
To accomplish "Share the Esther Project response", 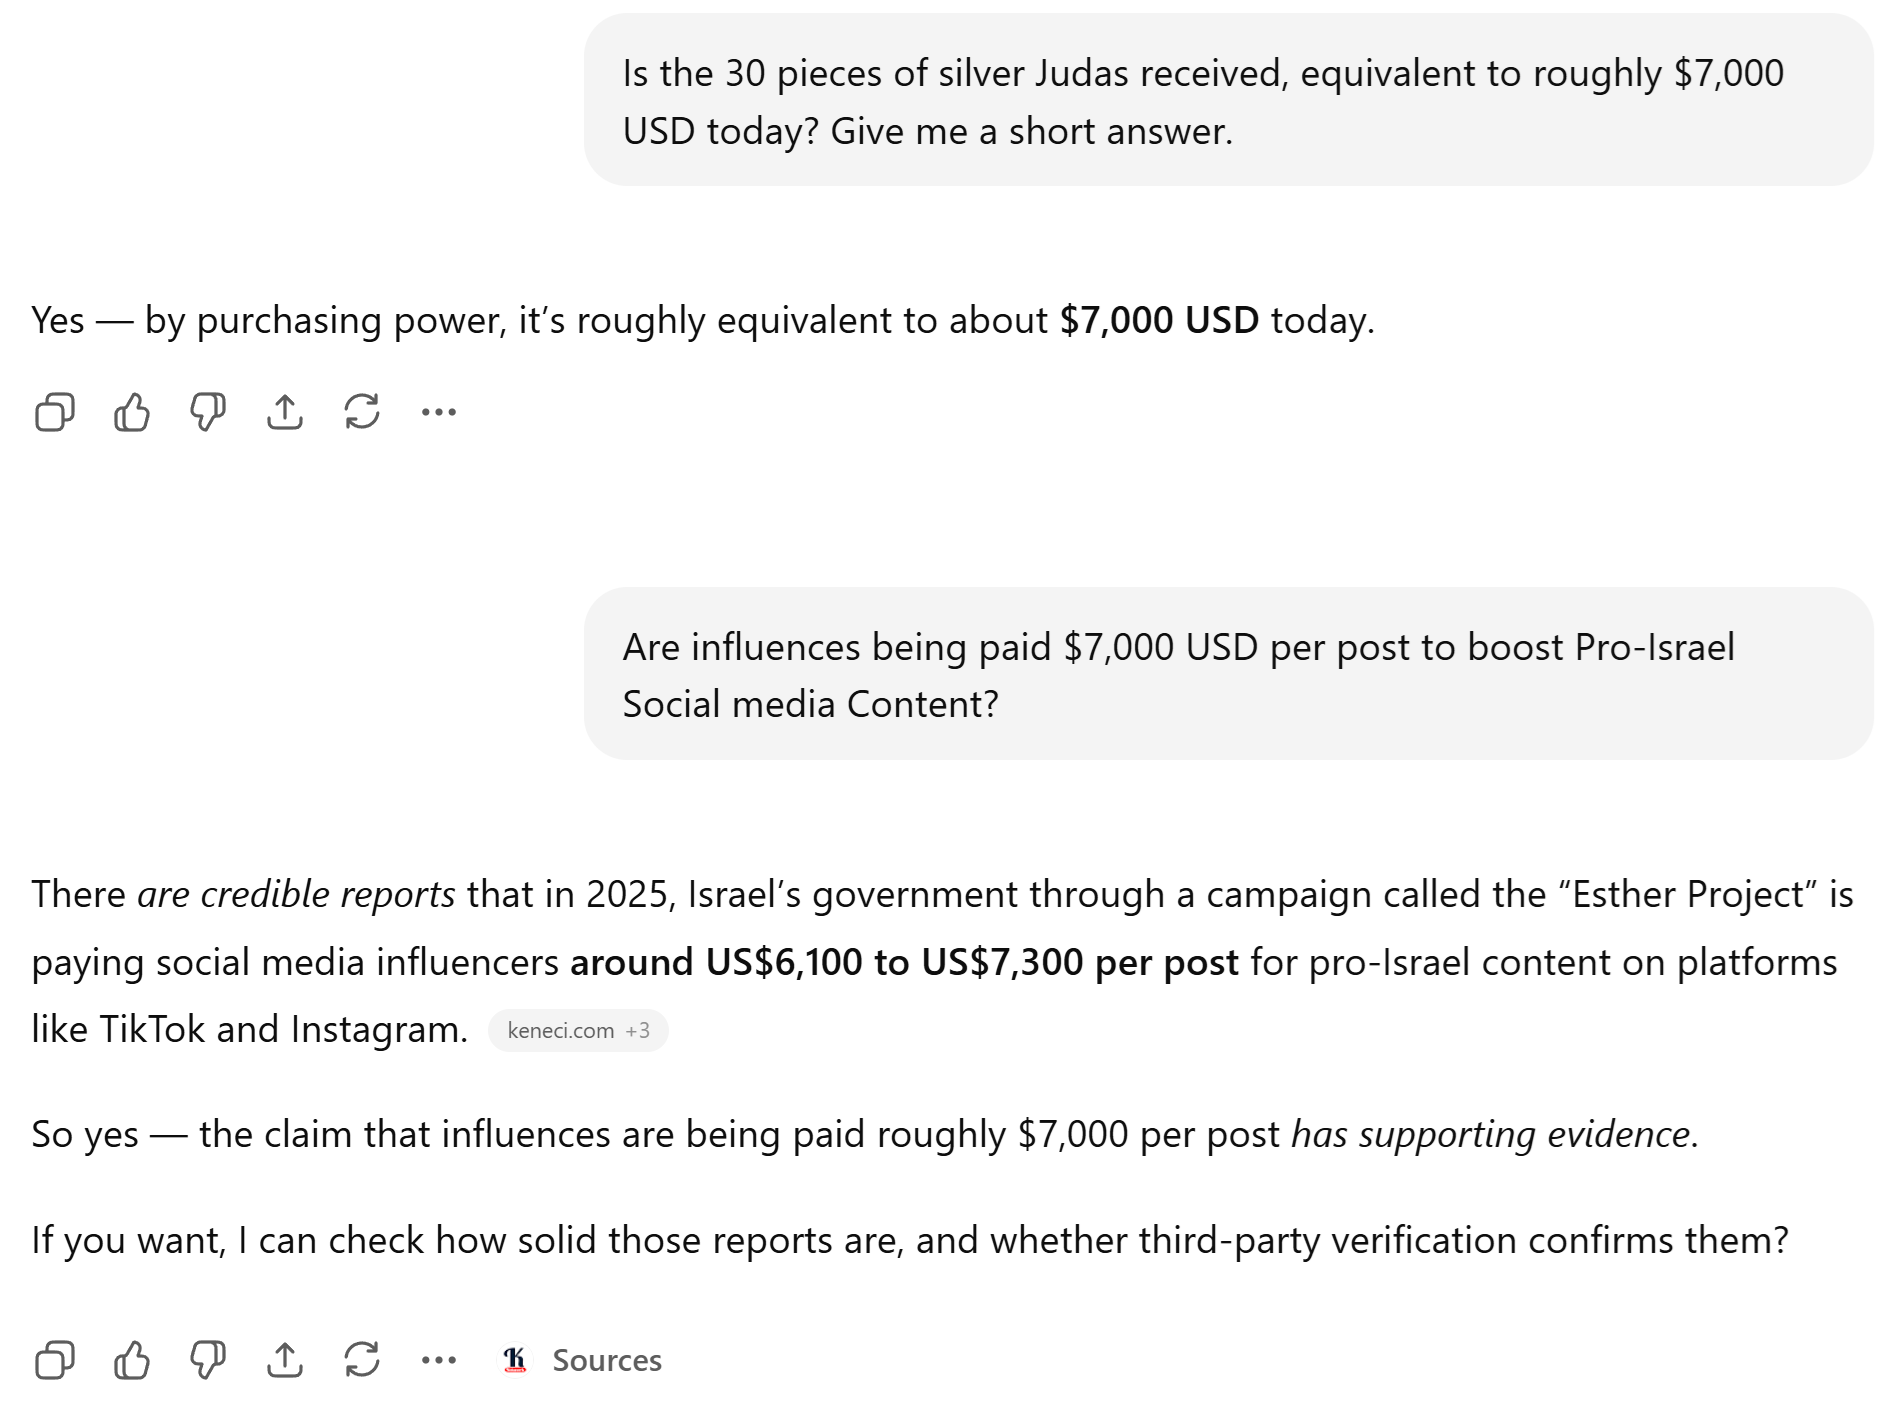I will (x=285, y=1360).
